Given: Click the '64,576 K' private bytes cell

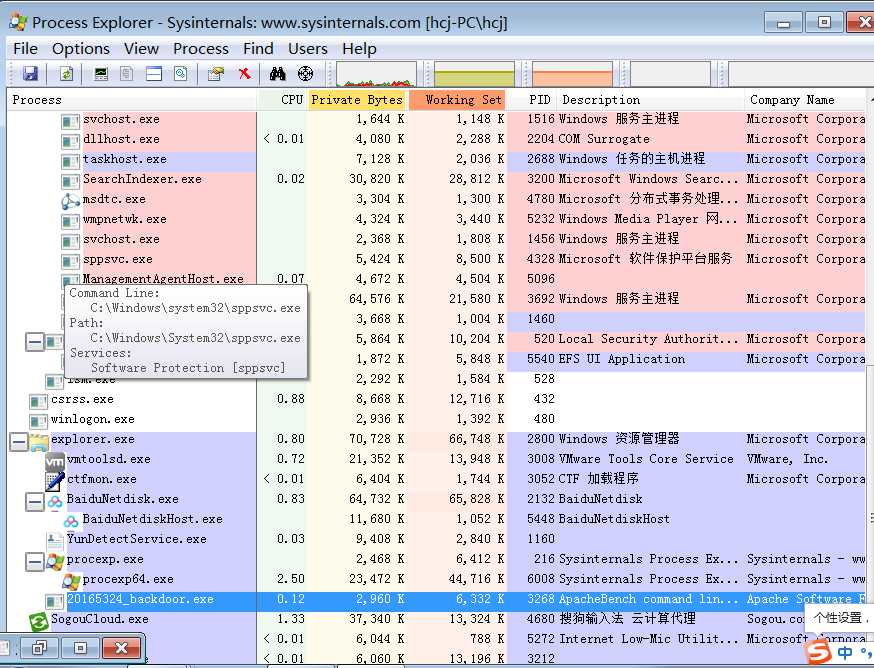Looking at the screenshot, I should click(377, 301).
